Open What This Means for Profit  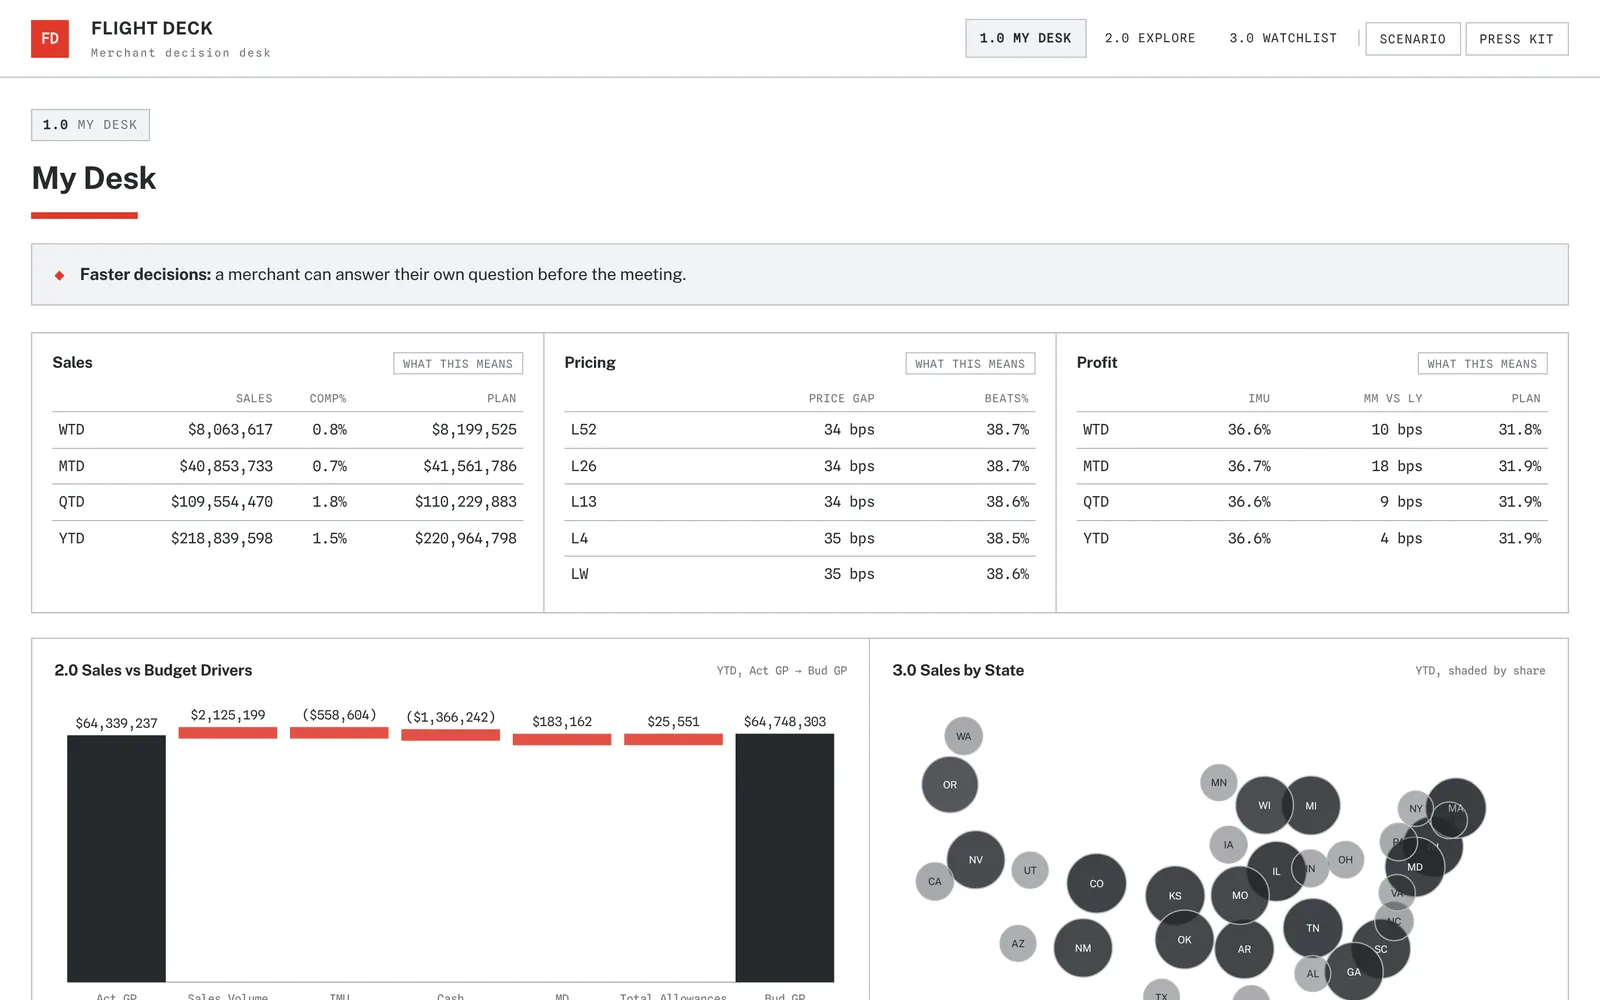1482,364
